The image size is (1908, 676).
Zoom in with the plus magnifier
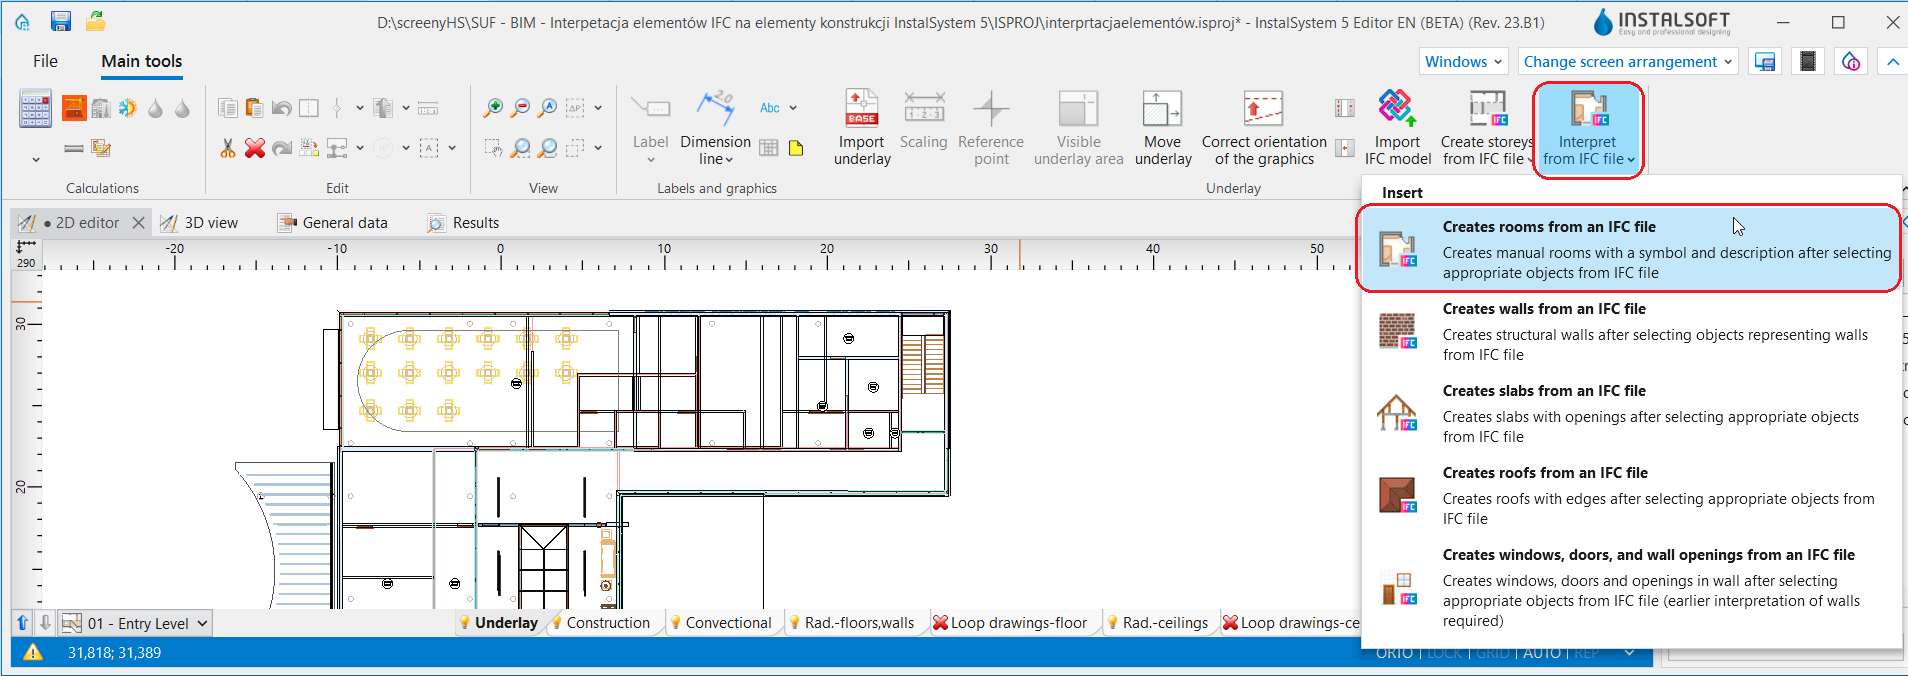pos(493,108)
